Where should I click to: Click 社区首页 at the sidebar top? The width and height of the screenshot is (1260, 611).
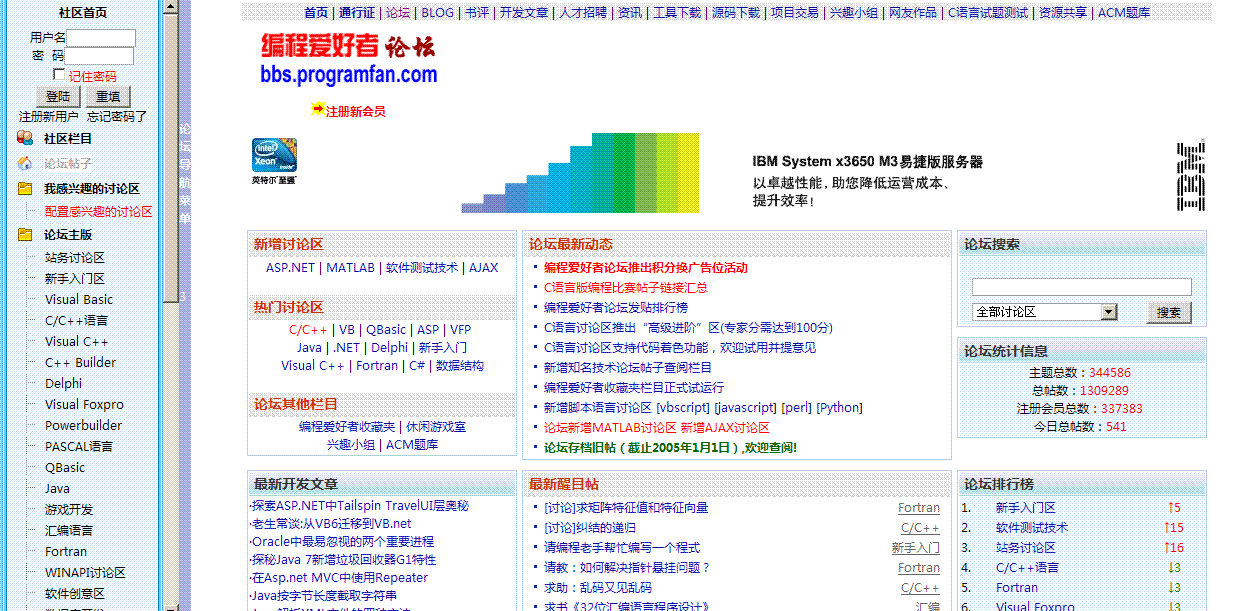(x=83, y=13)
